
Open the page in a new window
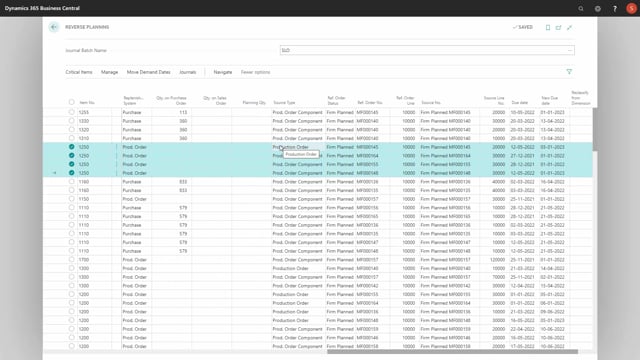(558, 27)
